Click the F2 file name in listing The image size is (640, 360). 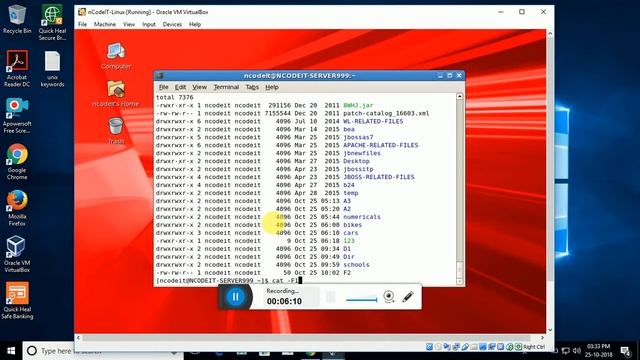pyautogui.click(x=347, y=273)
